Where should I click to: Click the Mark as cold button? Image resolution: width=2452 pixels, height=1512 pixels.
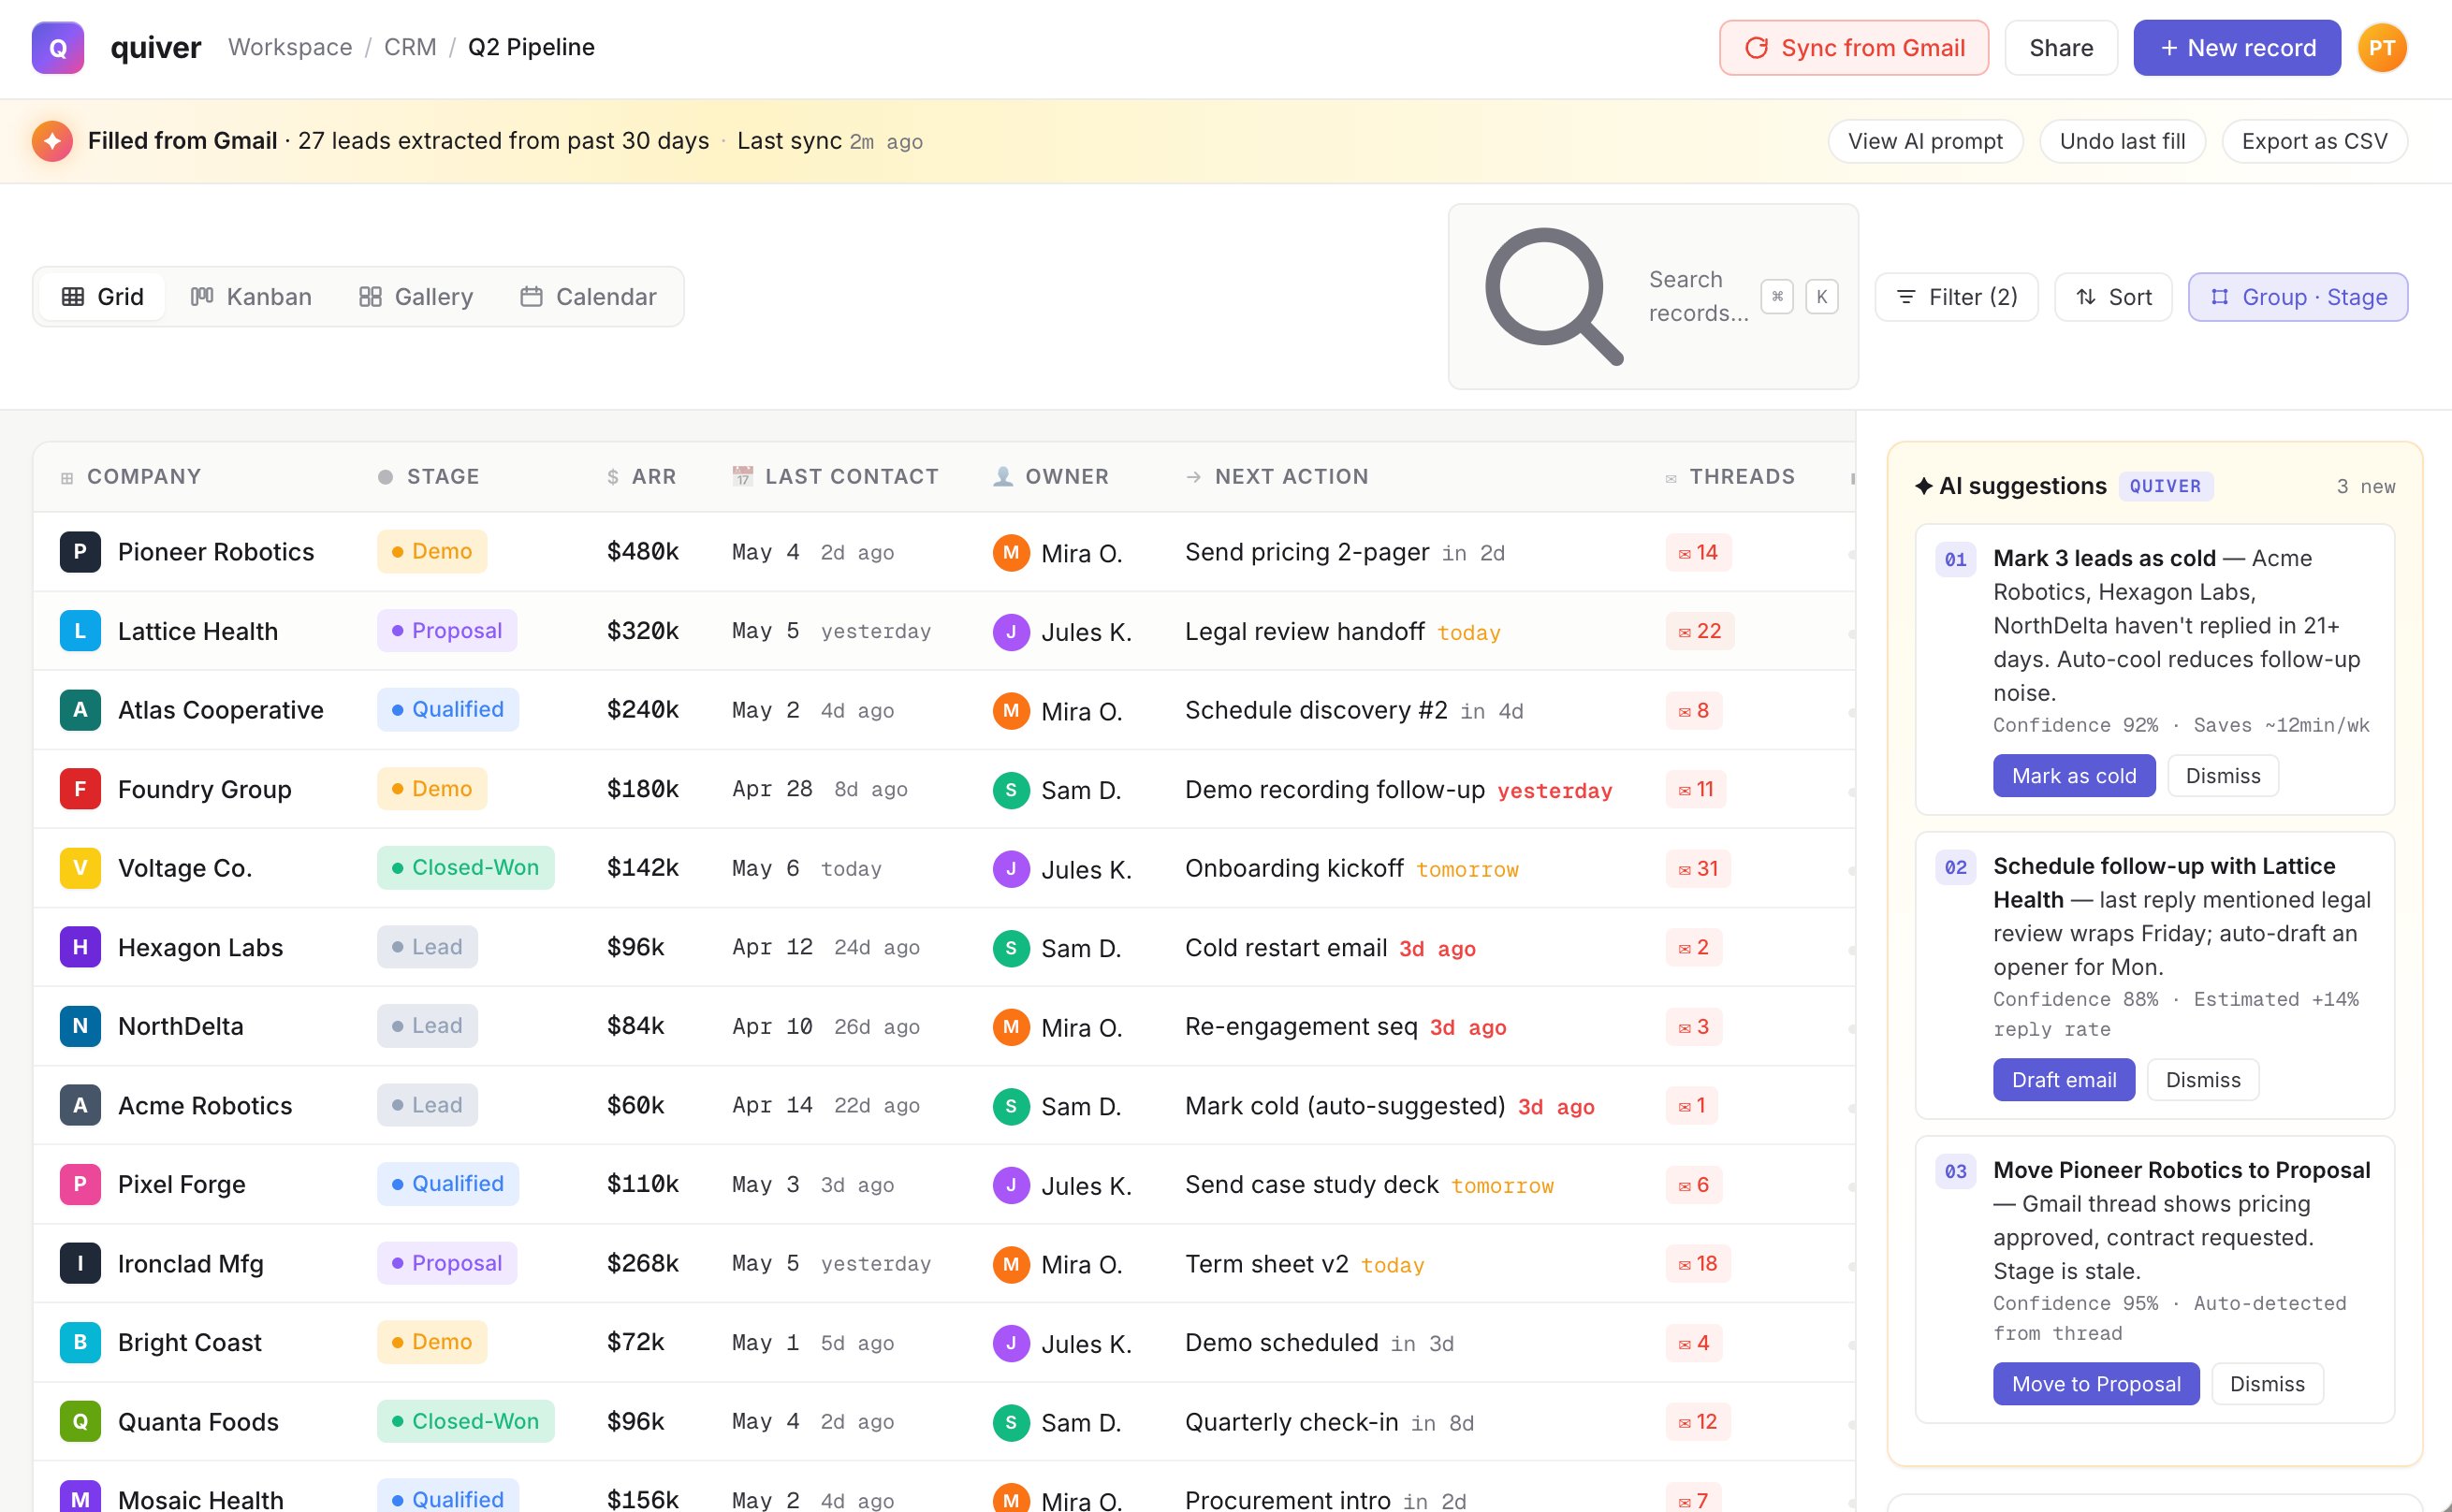2073,776
